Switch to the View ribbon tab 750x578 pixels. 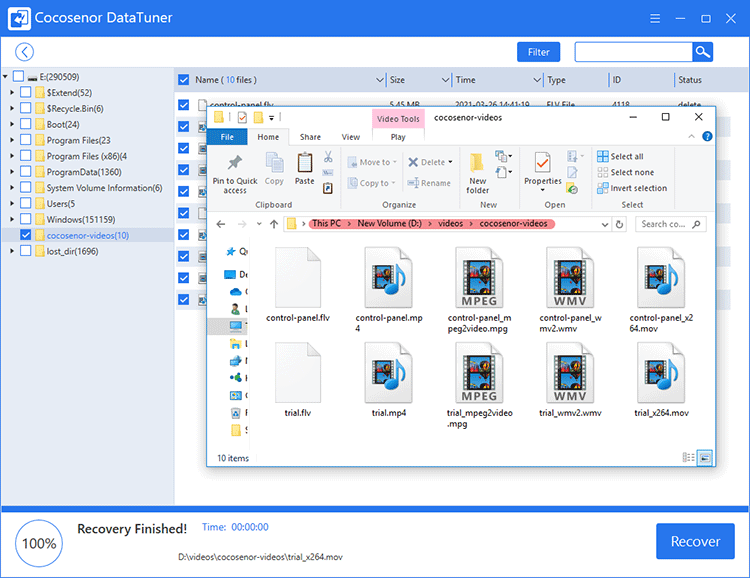click(x=351, y=137)
